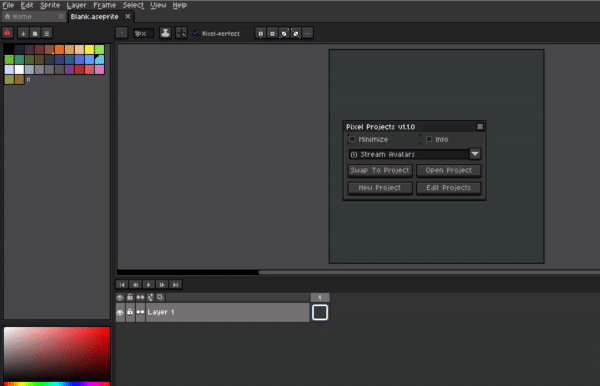The height and width of the screenshot is (386, 600).
Task: Select the cel thumbnail for frame 1
Action: (x=320, y=313)
